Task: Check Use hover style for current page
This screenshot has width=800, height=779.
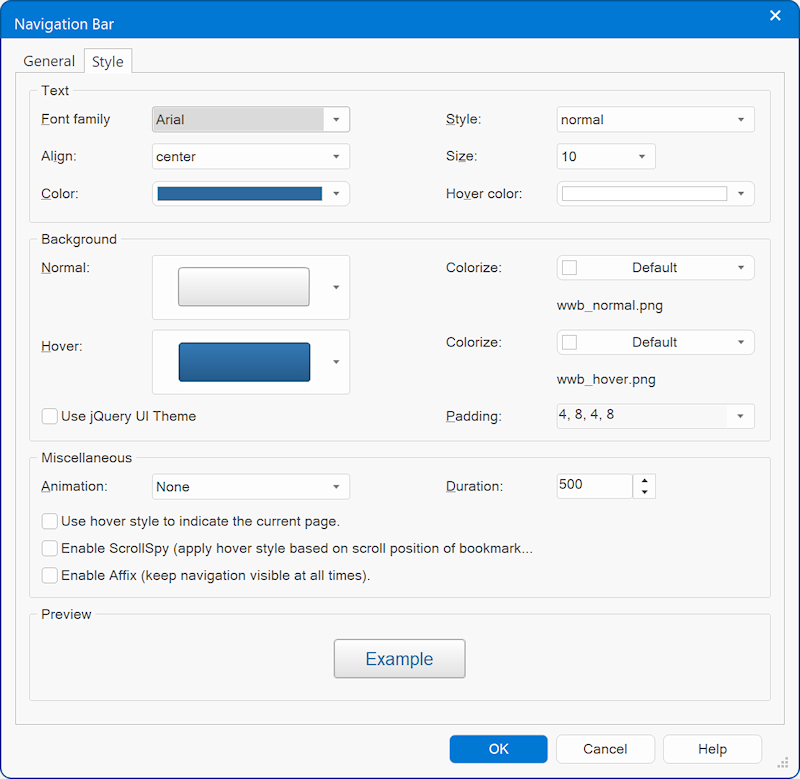Action: point(49,521)
